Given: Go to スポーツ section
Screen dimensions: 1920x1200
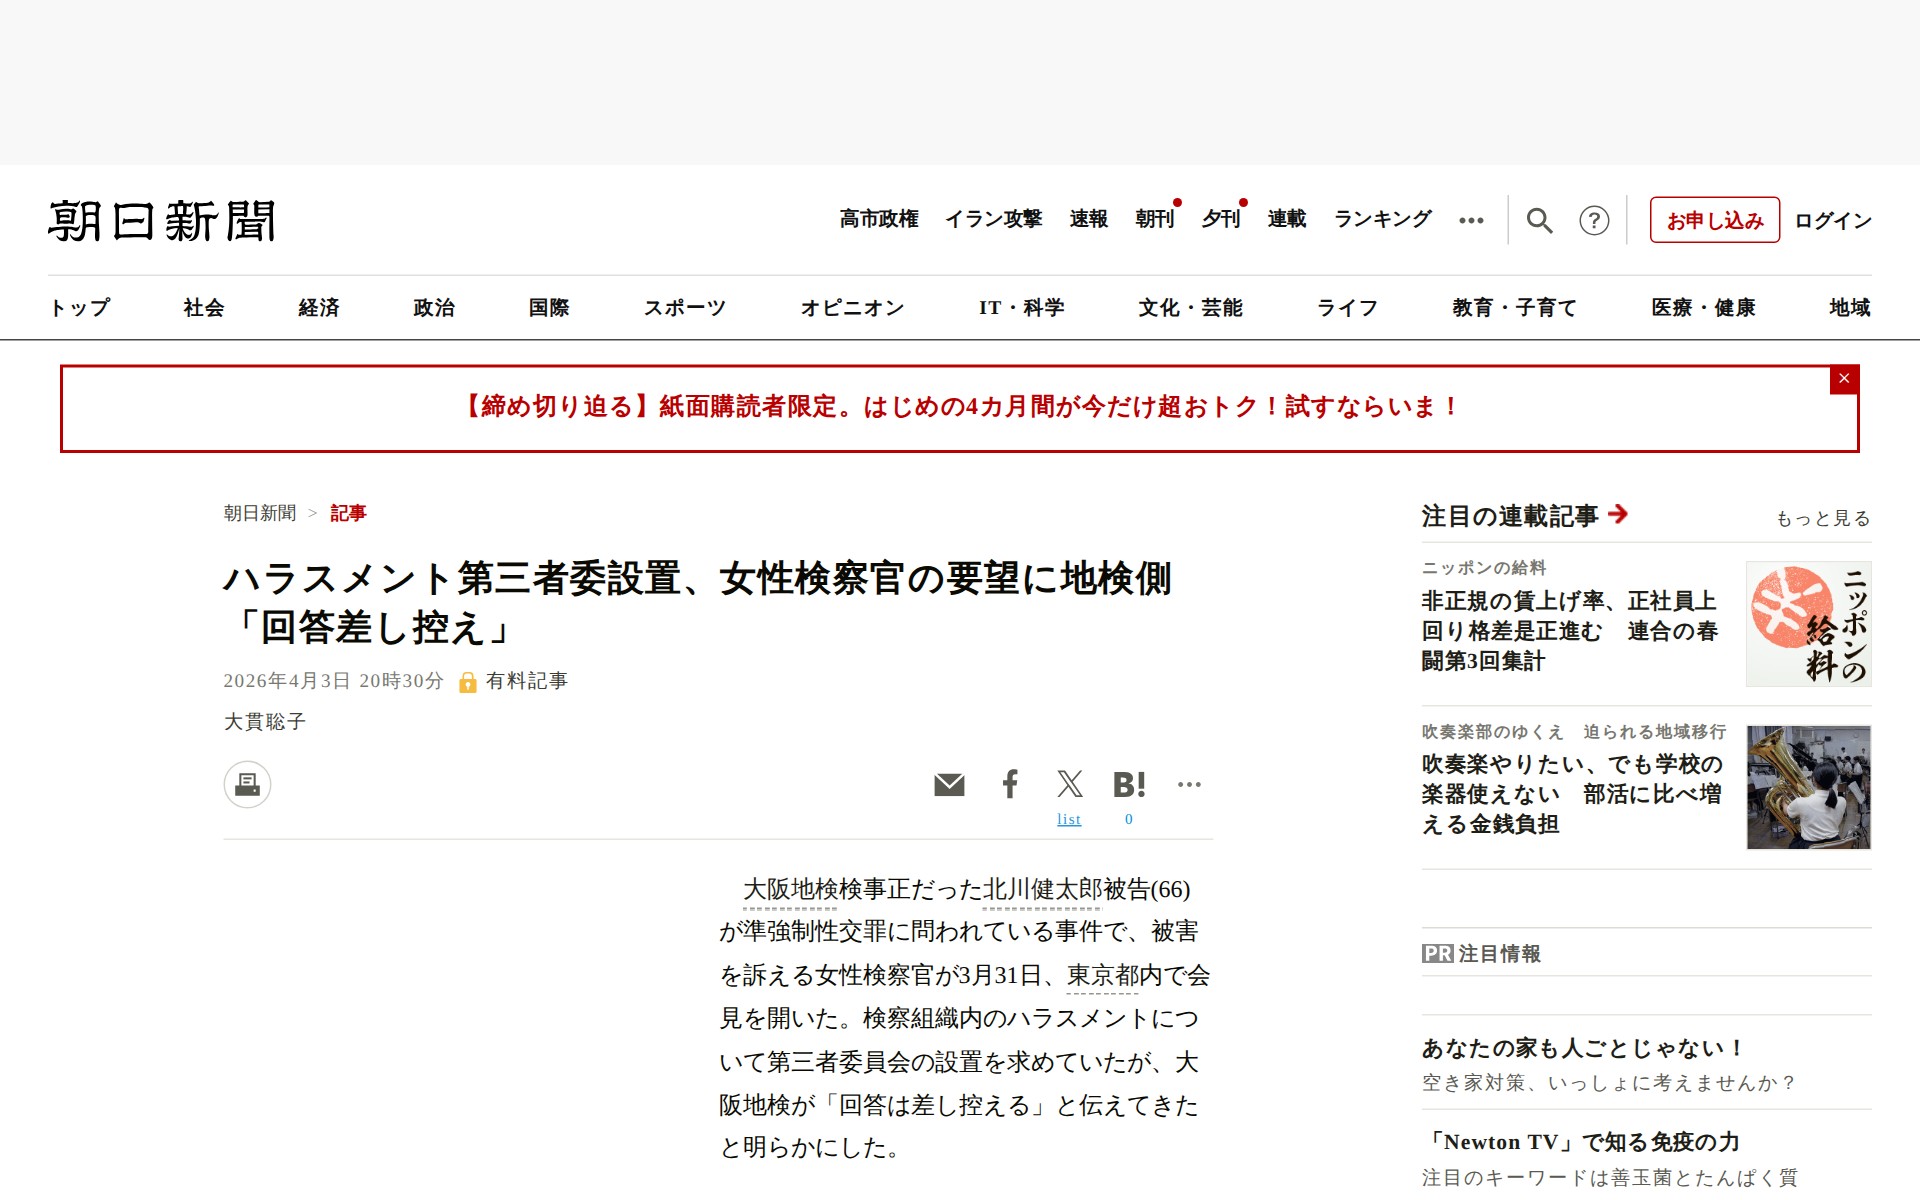Looking at the screenshot, I should click(684, 308).
